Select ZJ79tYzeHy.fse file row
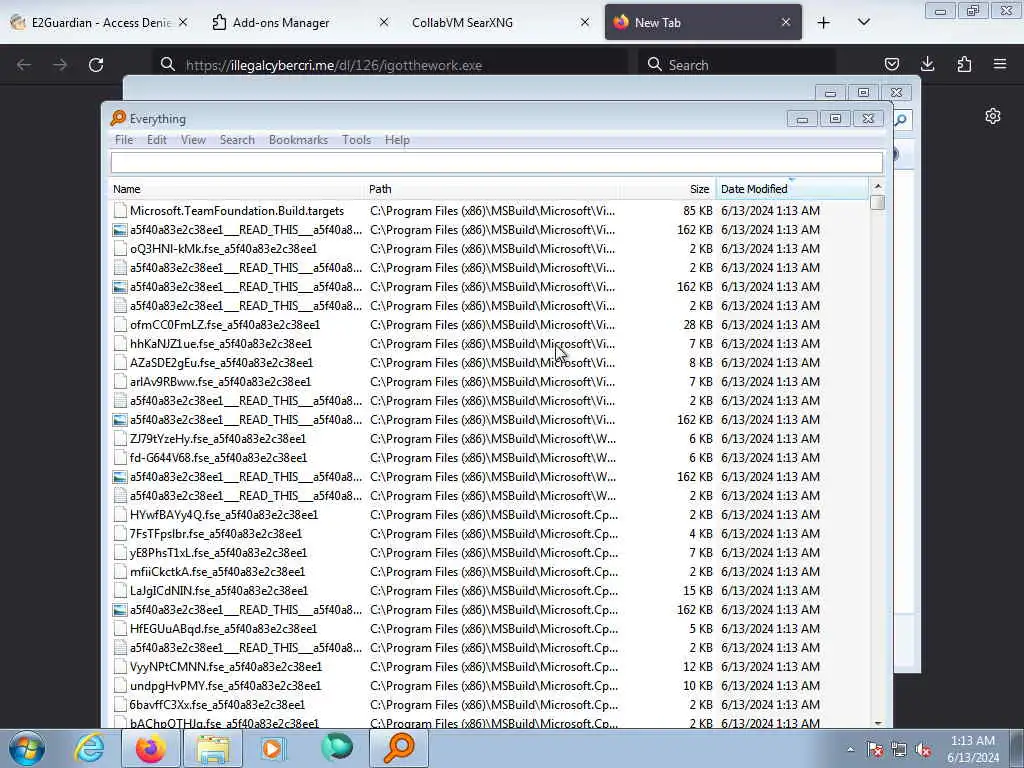Screen dimensions: 1024x768 click(490, 439)
